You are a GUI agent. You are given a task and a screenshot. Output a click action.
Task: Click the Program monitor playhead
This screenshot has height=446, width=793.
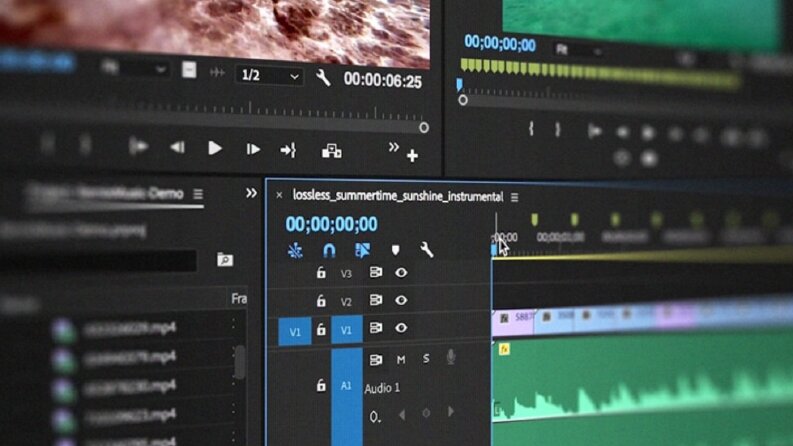click(459, 84)
